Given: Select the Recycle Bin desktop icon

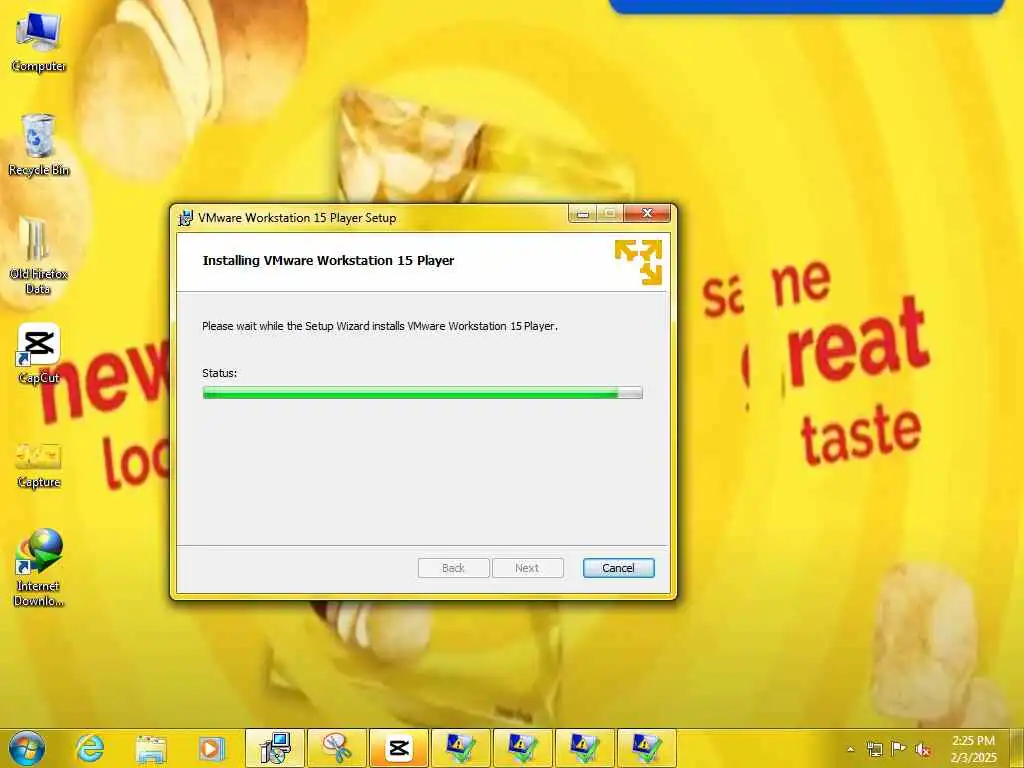Looking at the screenshot, I should (x=39, y=145).
